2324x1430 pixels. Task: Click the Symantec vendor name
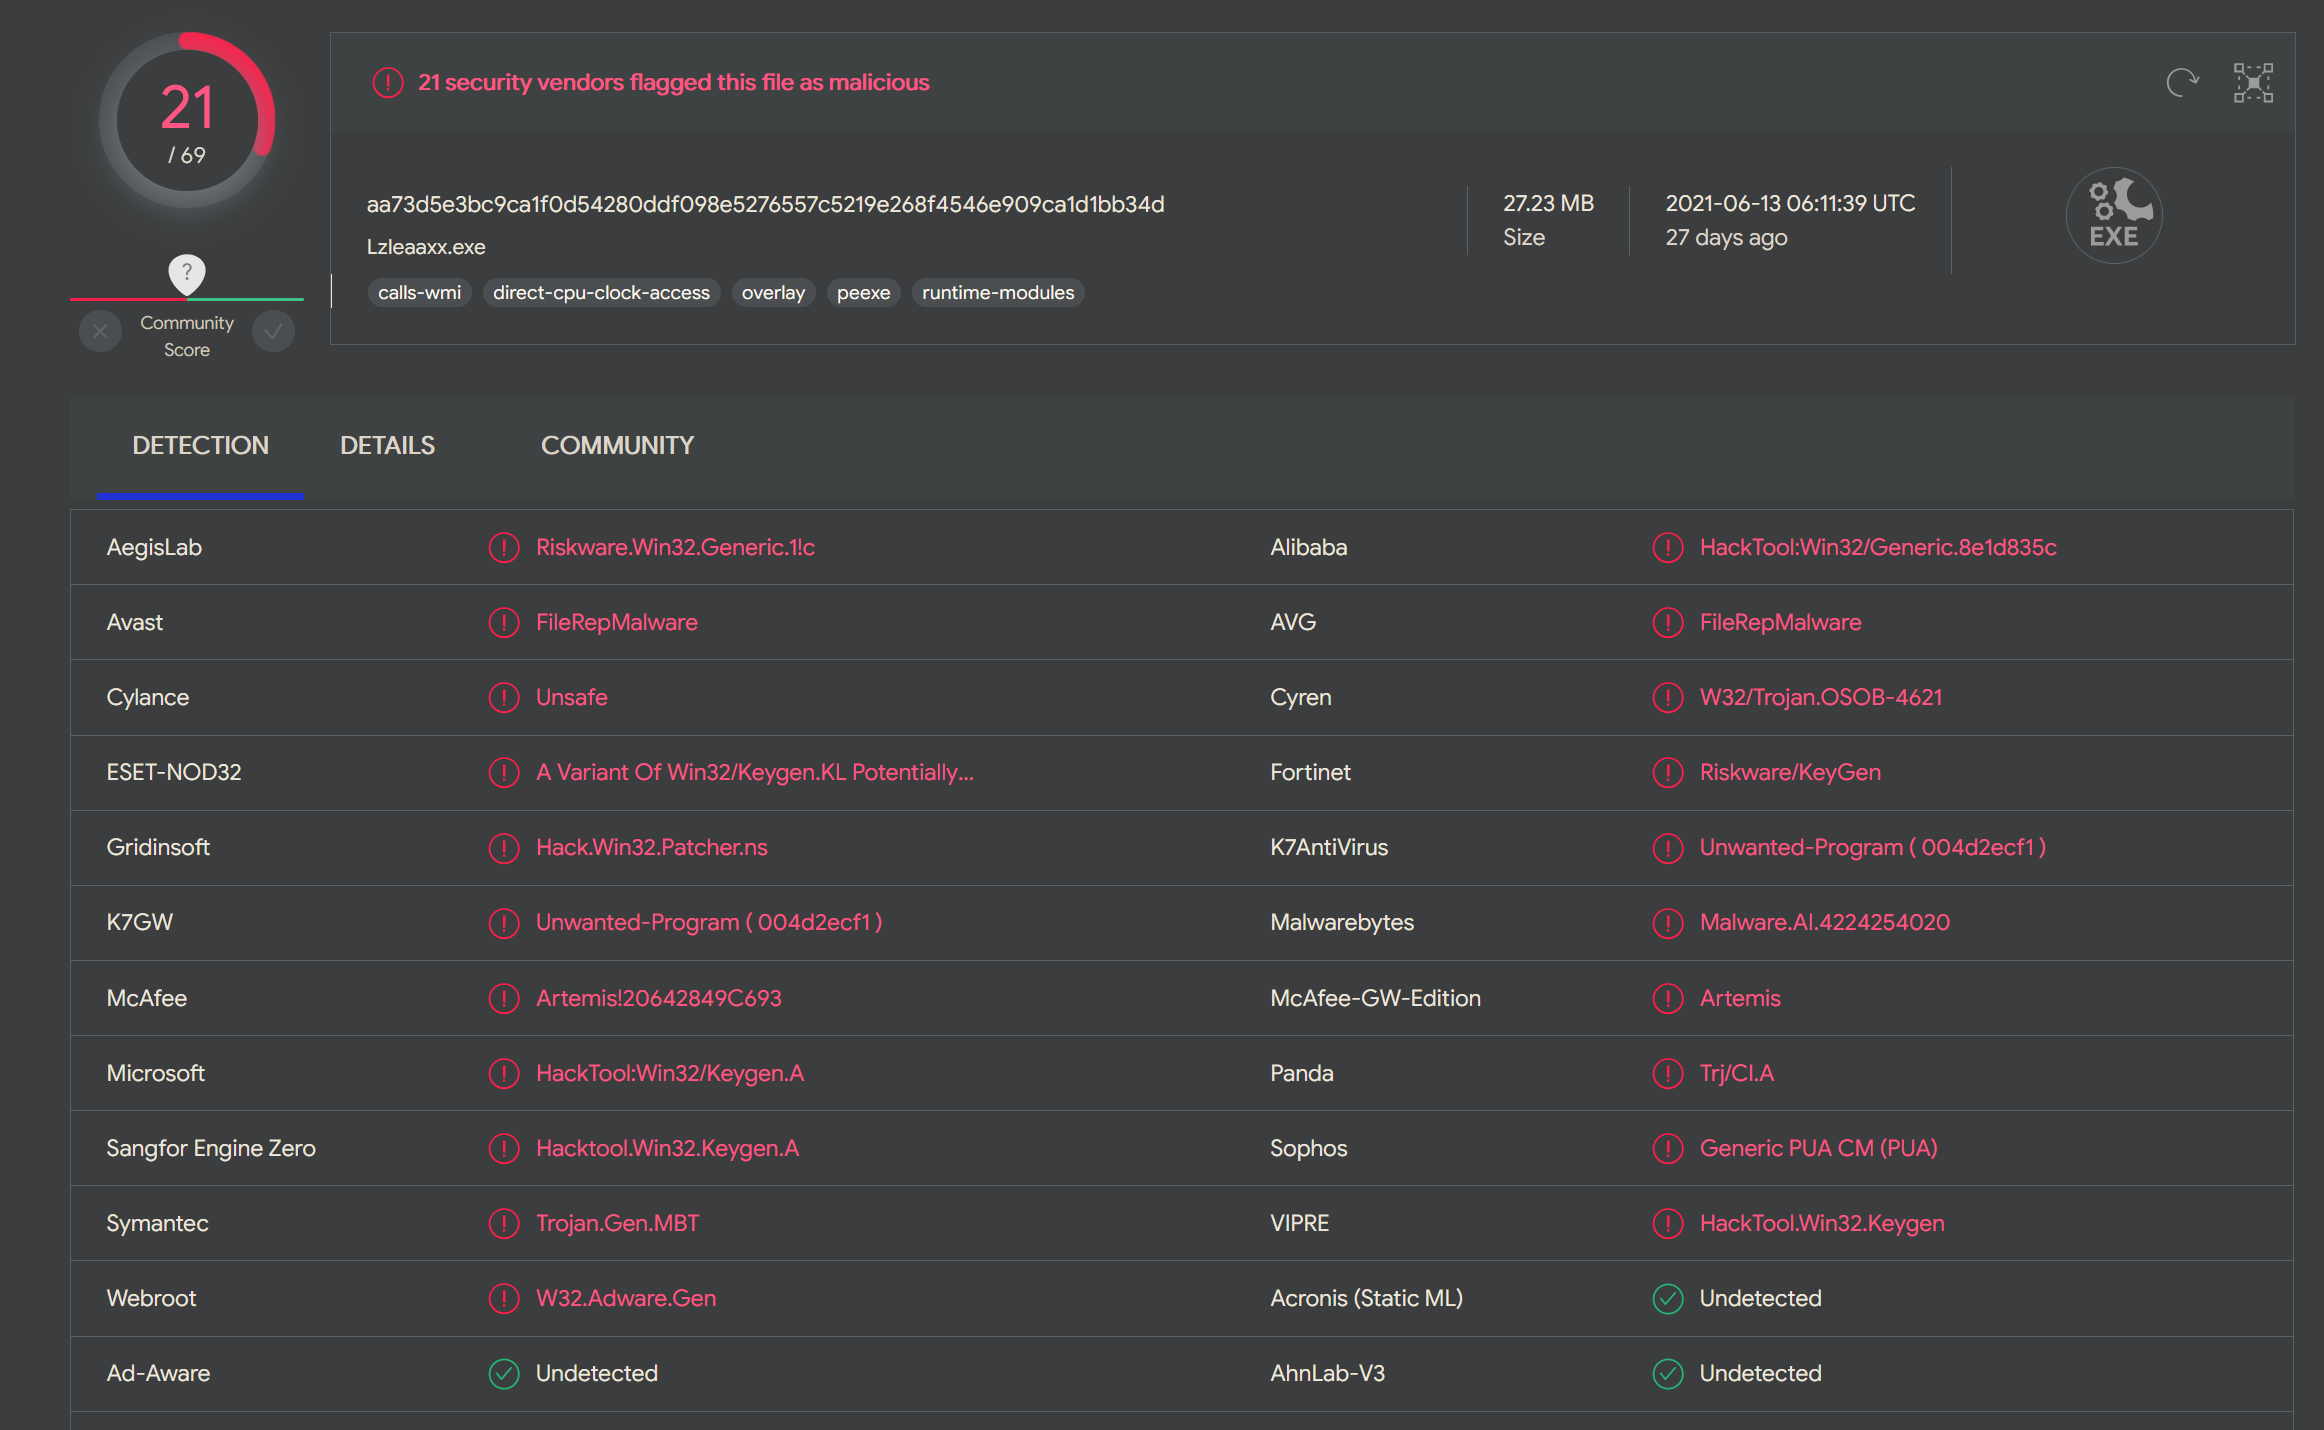pyautogui.click(x=157, y=1223)
